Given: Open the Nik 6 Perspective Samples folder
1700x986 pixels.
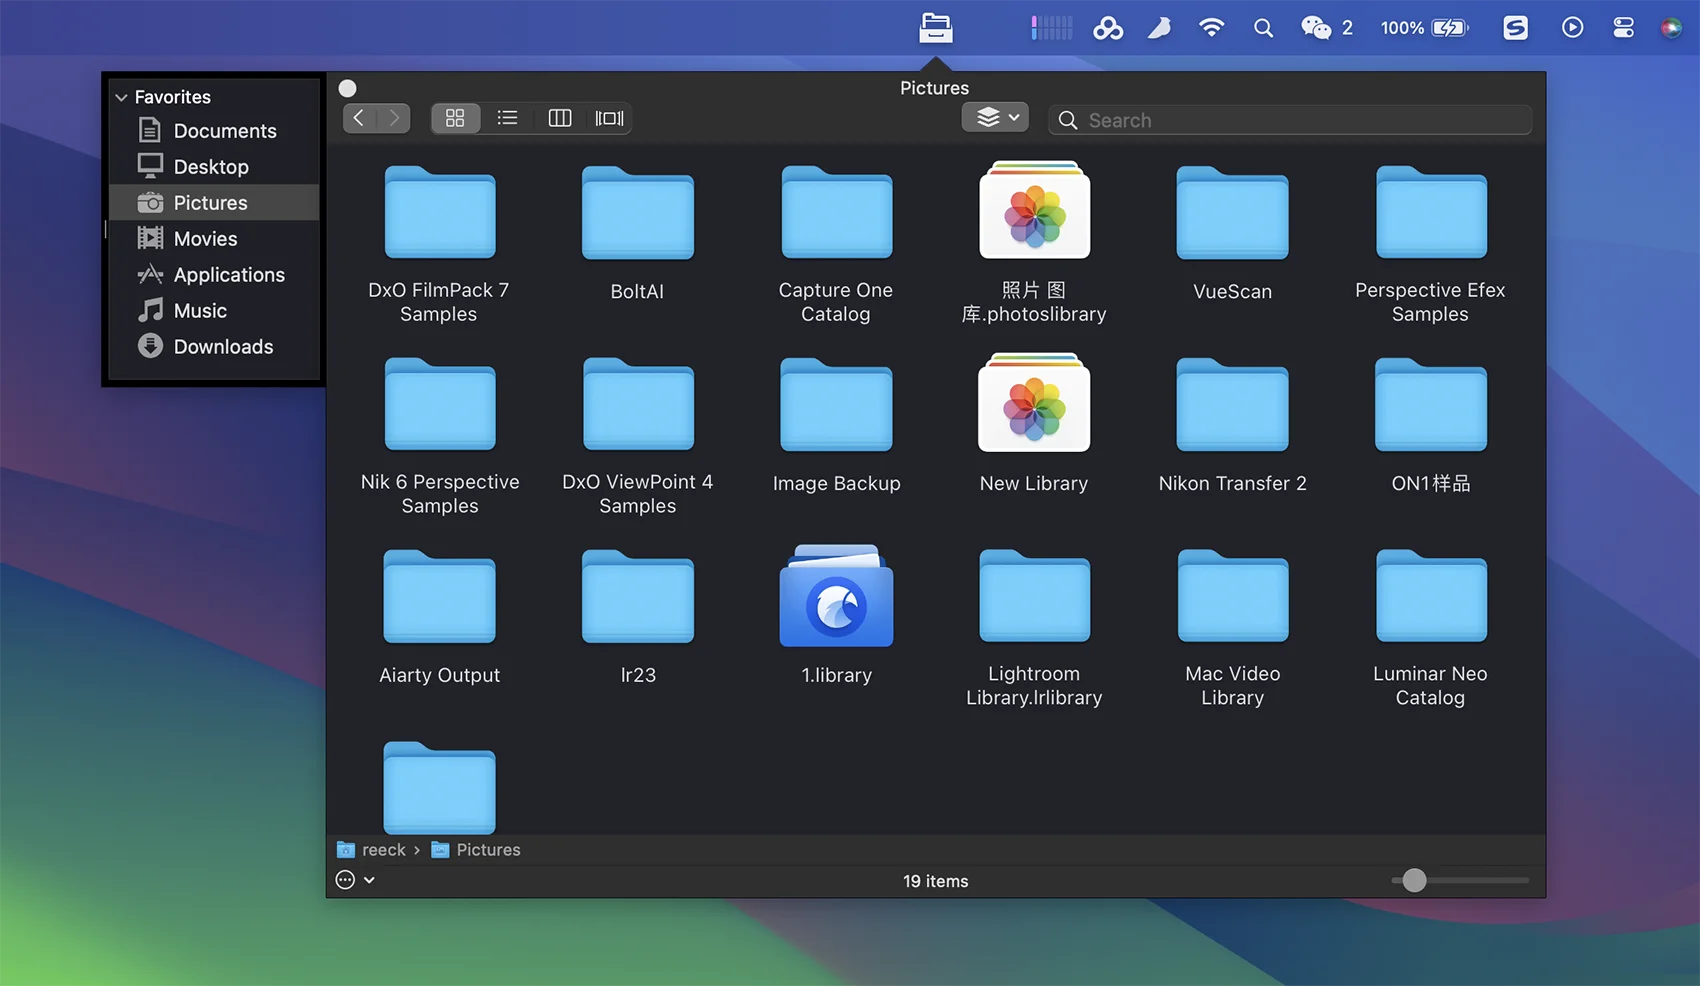Looking at the screenshot, I should 440,404.
